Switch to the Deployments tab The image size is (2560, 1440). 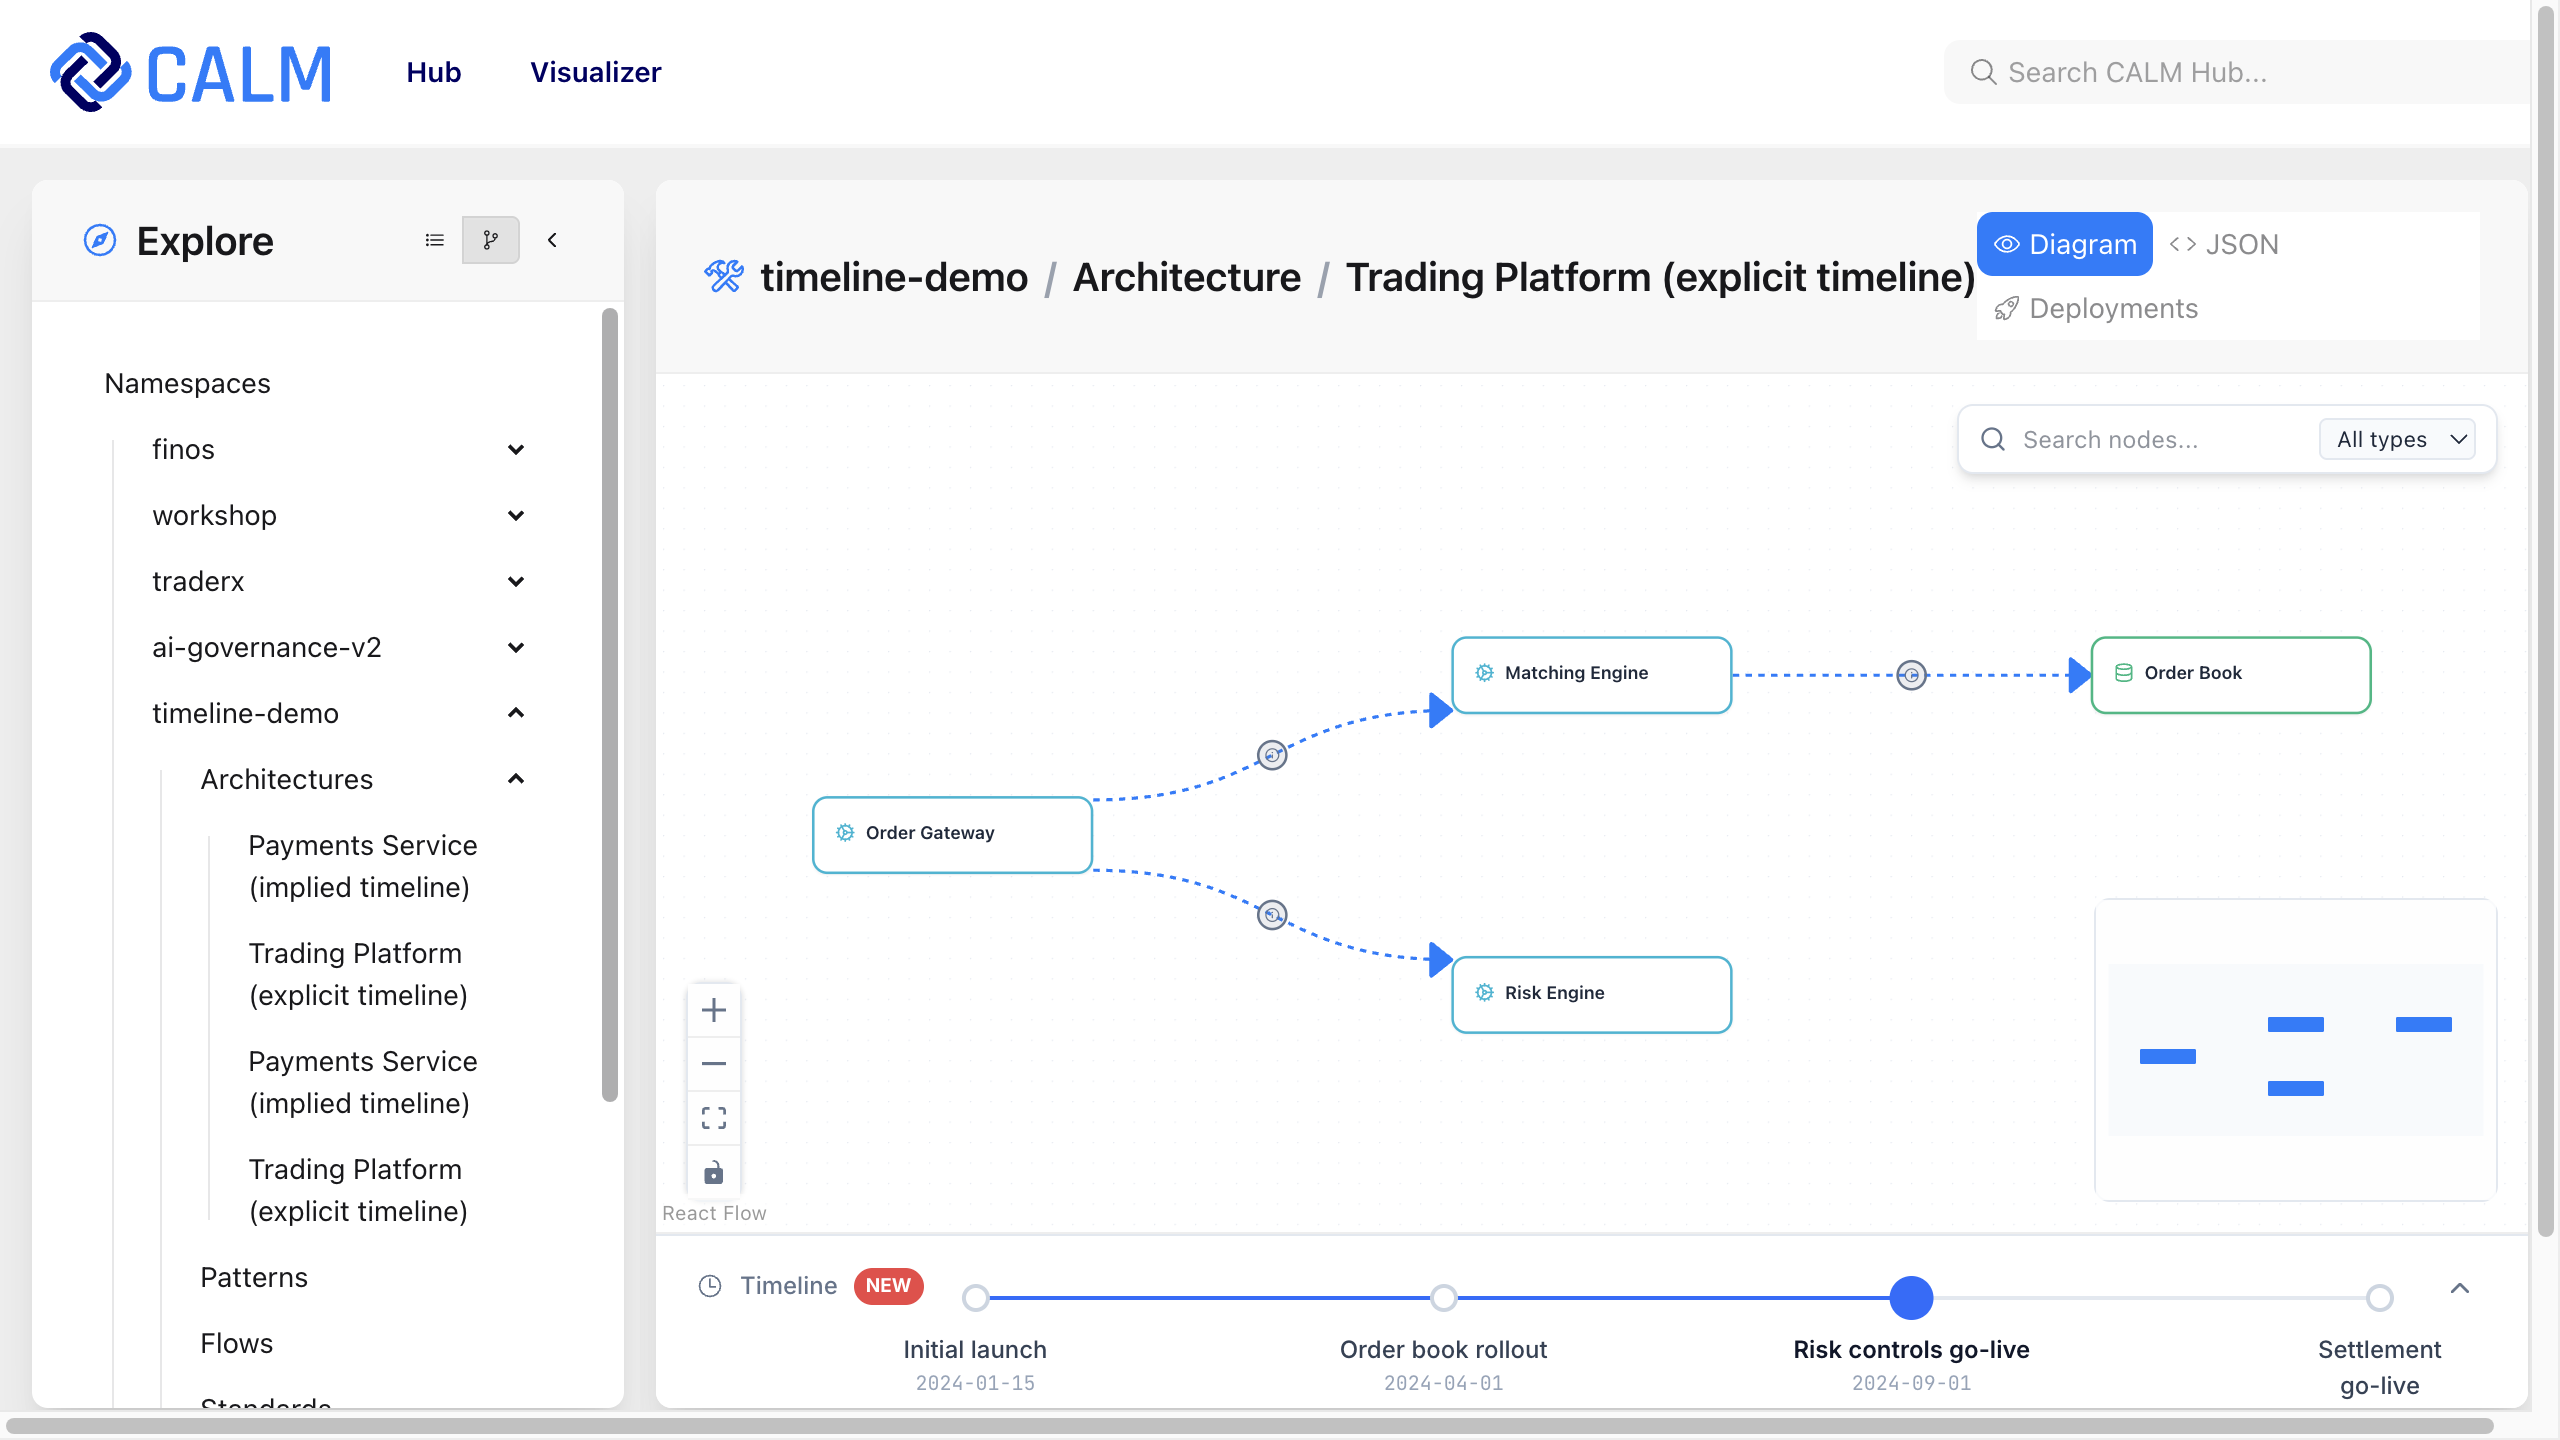[x=2097, y=308]
